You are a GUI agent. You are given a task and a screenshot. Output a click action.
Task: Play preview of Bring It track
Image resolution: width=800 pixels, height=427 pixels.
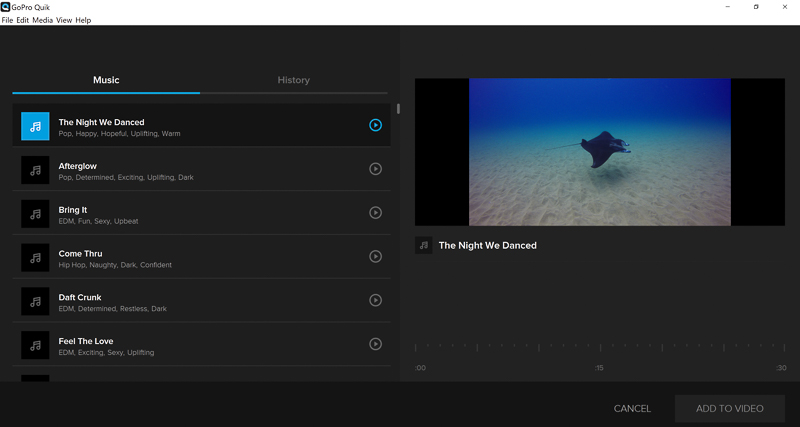click(375, 213)
